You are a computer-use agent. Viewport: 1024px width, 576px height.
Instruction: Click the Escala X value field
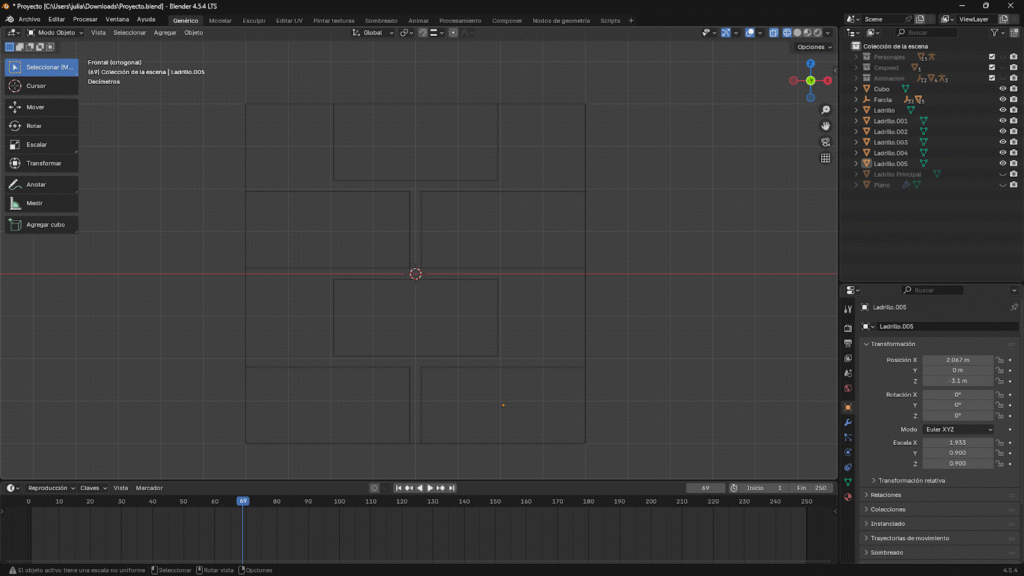click(958, 442)
